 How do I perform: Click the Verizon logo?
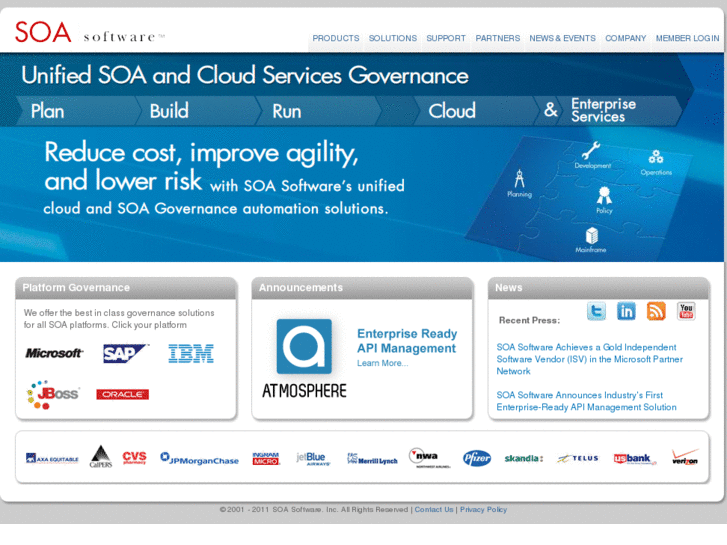[685, 457]
